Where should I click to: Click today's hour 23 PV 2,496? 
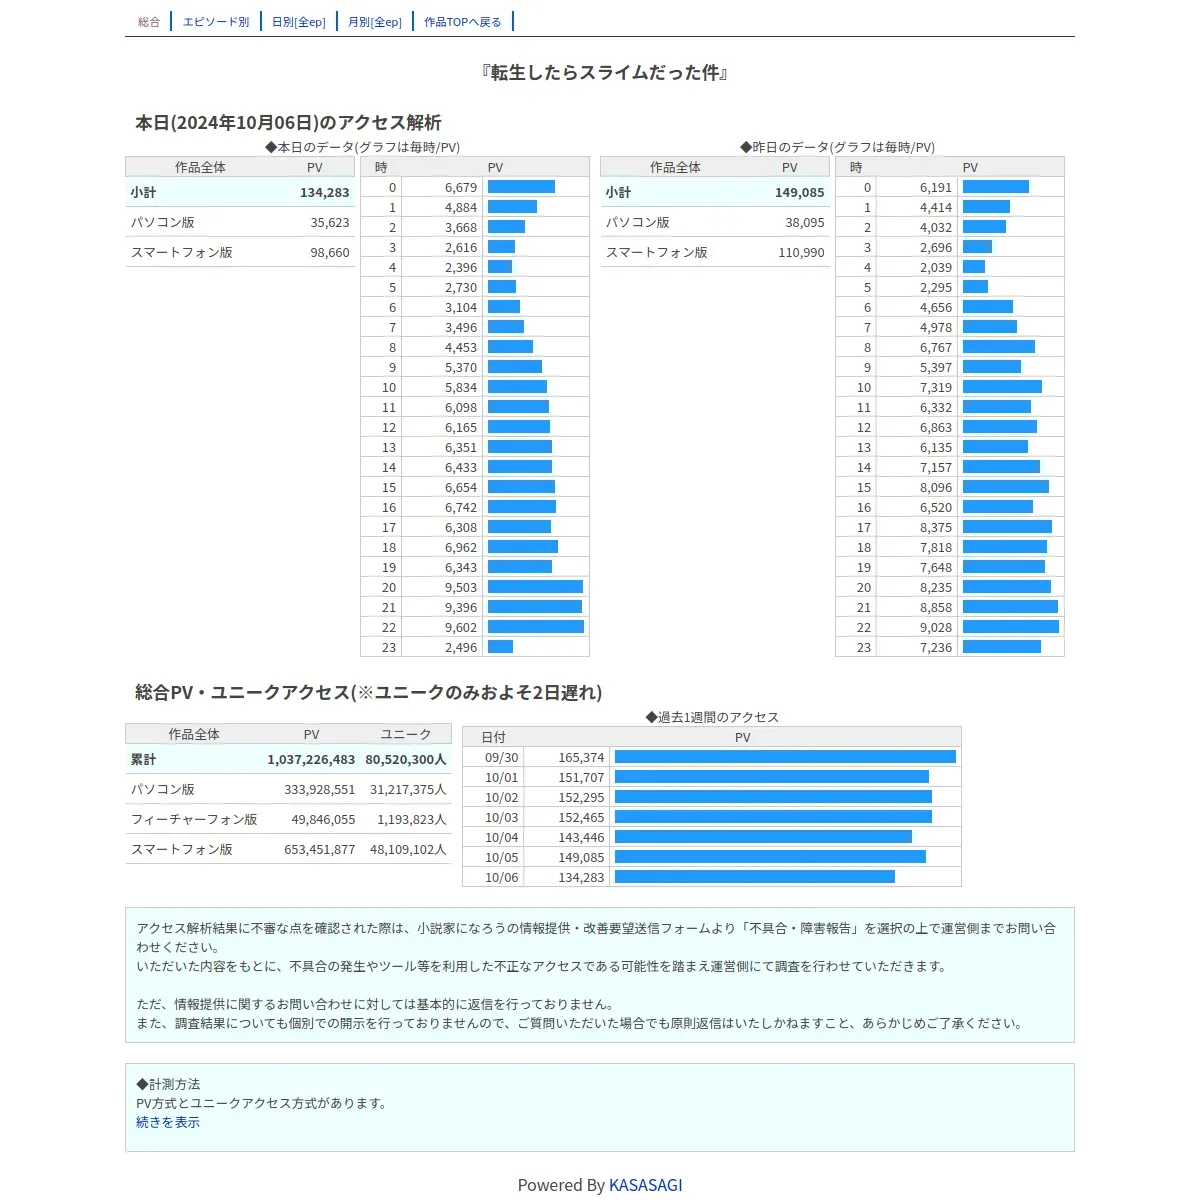[x=461, y=647]
